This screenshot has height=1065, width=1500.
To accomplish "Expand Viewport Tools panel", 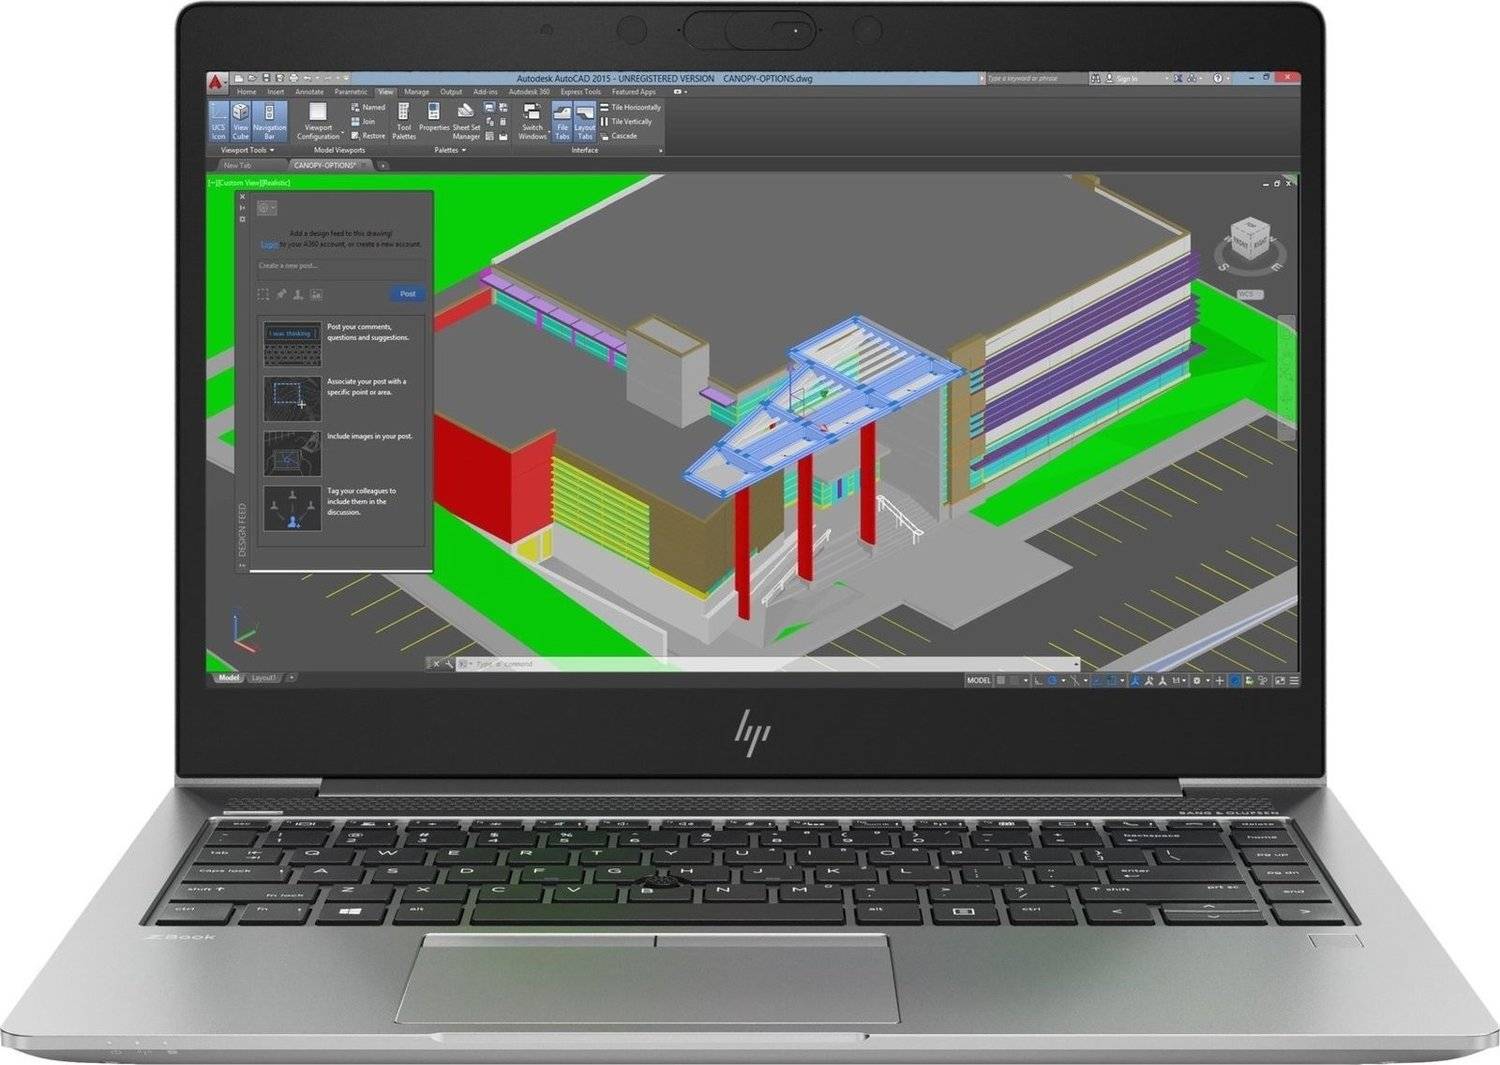I will point(248,150).
